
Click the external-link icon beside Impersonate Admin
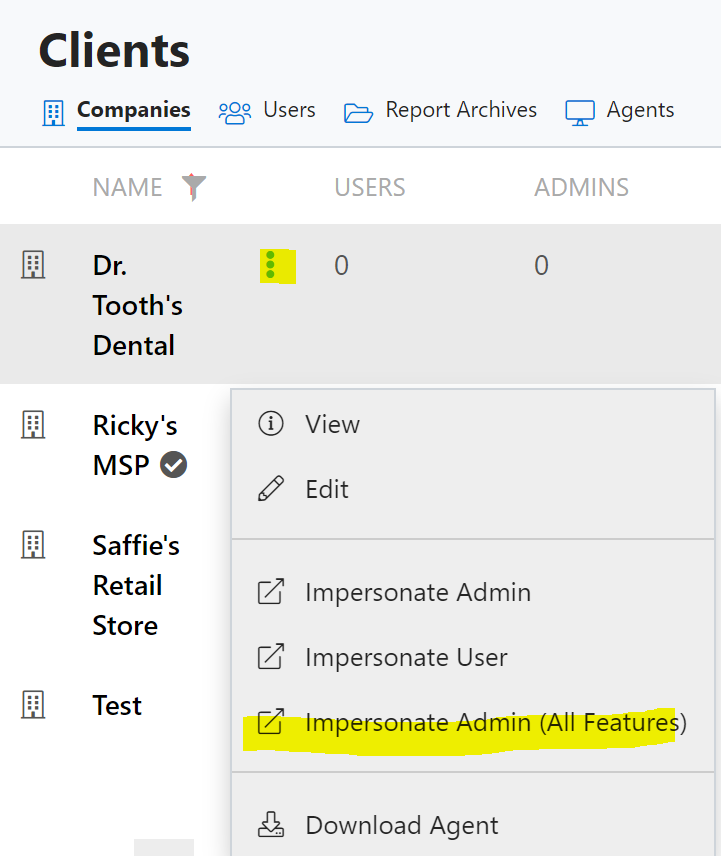point(271,592)
